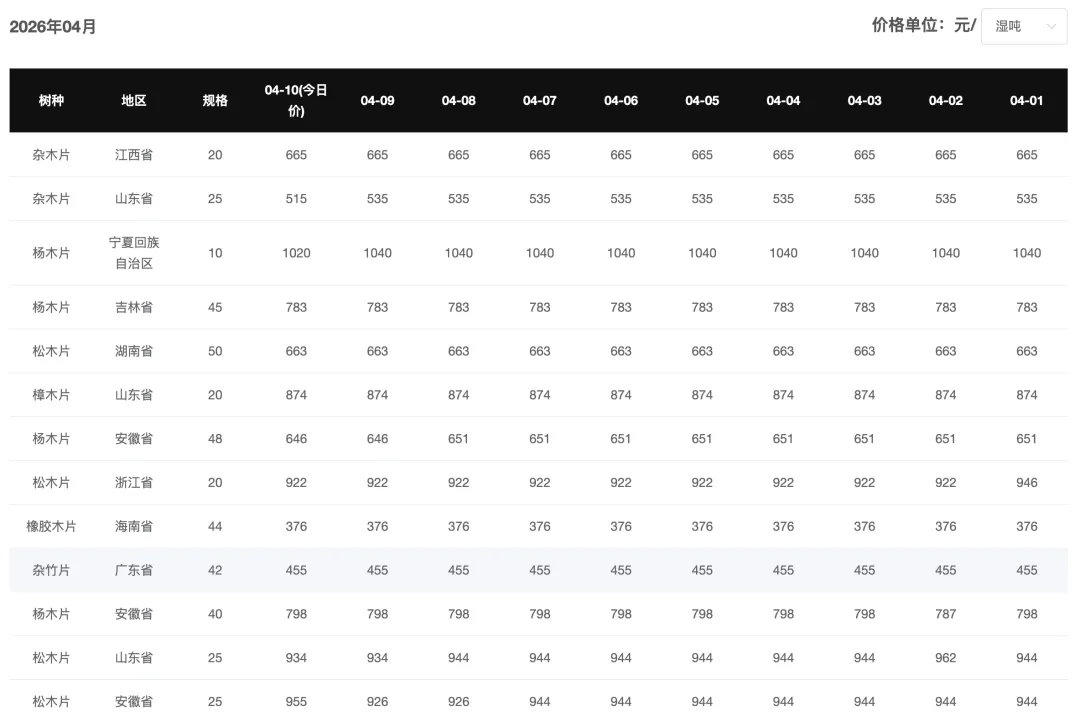Open the 湿吨 price unit dropdown
1080x722 pixels.
click(1024, 26)
